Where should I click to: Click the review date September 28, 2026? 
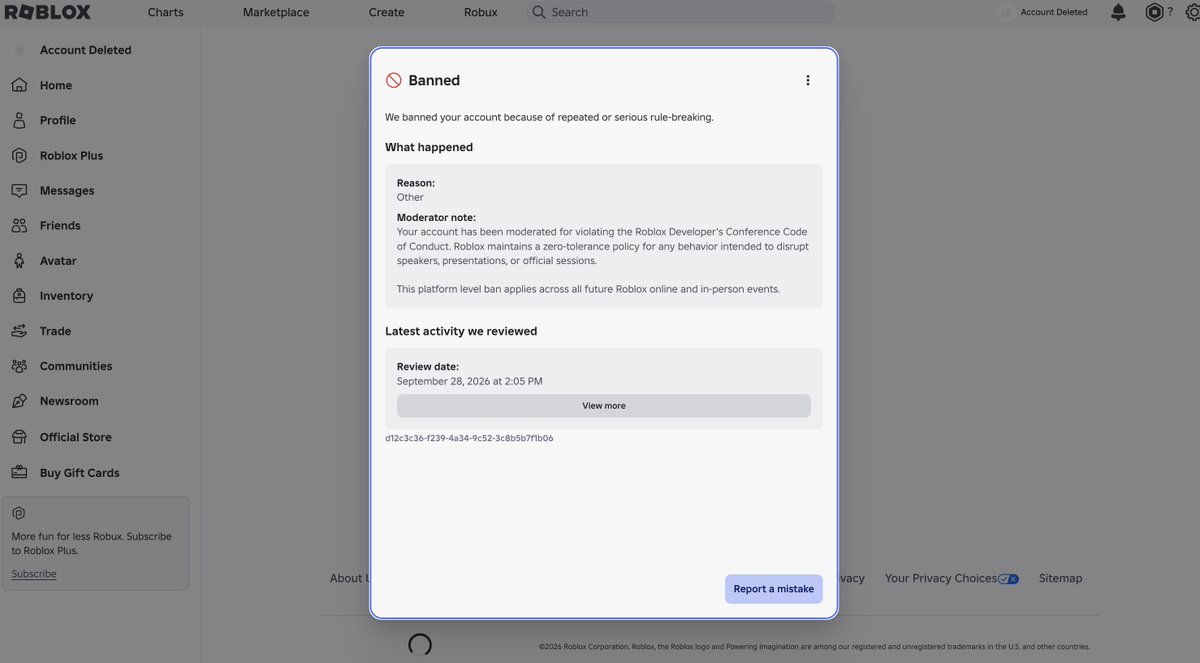click(470, 381)
